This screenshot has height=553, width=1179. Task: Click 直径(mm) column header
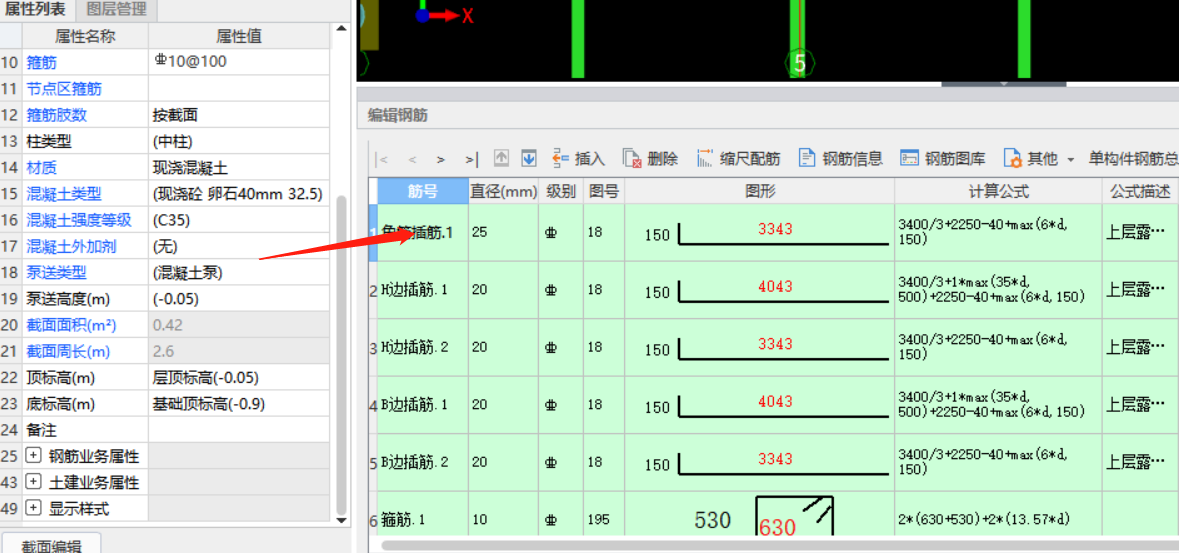point(503,191)
